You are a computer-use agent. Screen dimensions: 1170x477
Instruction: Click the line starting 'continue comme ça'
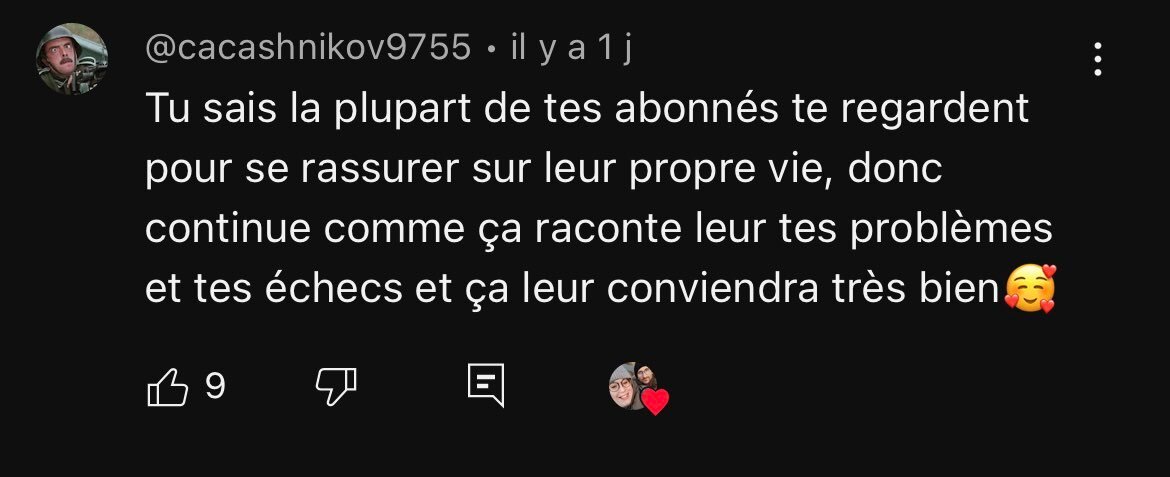(598, 229)
